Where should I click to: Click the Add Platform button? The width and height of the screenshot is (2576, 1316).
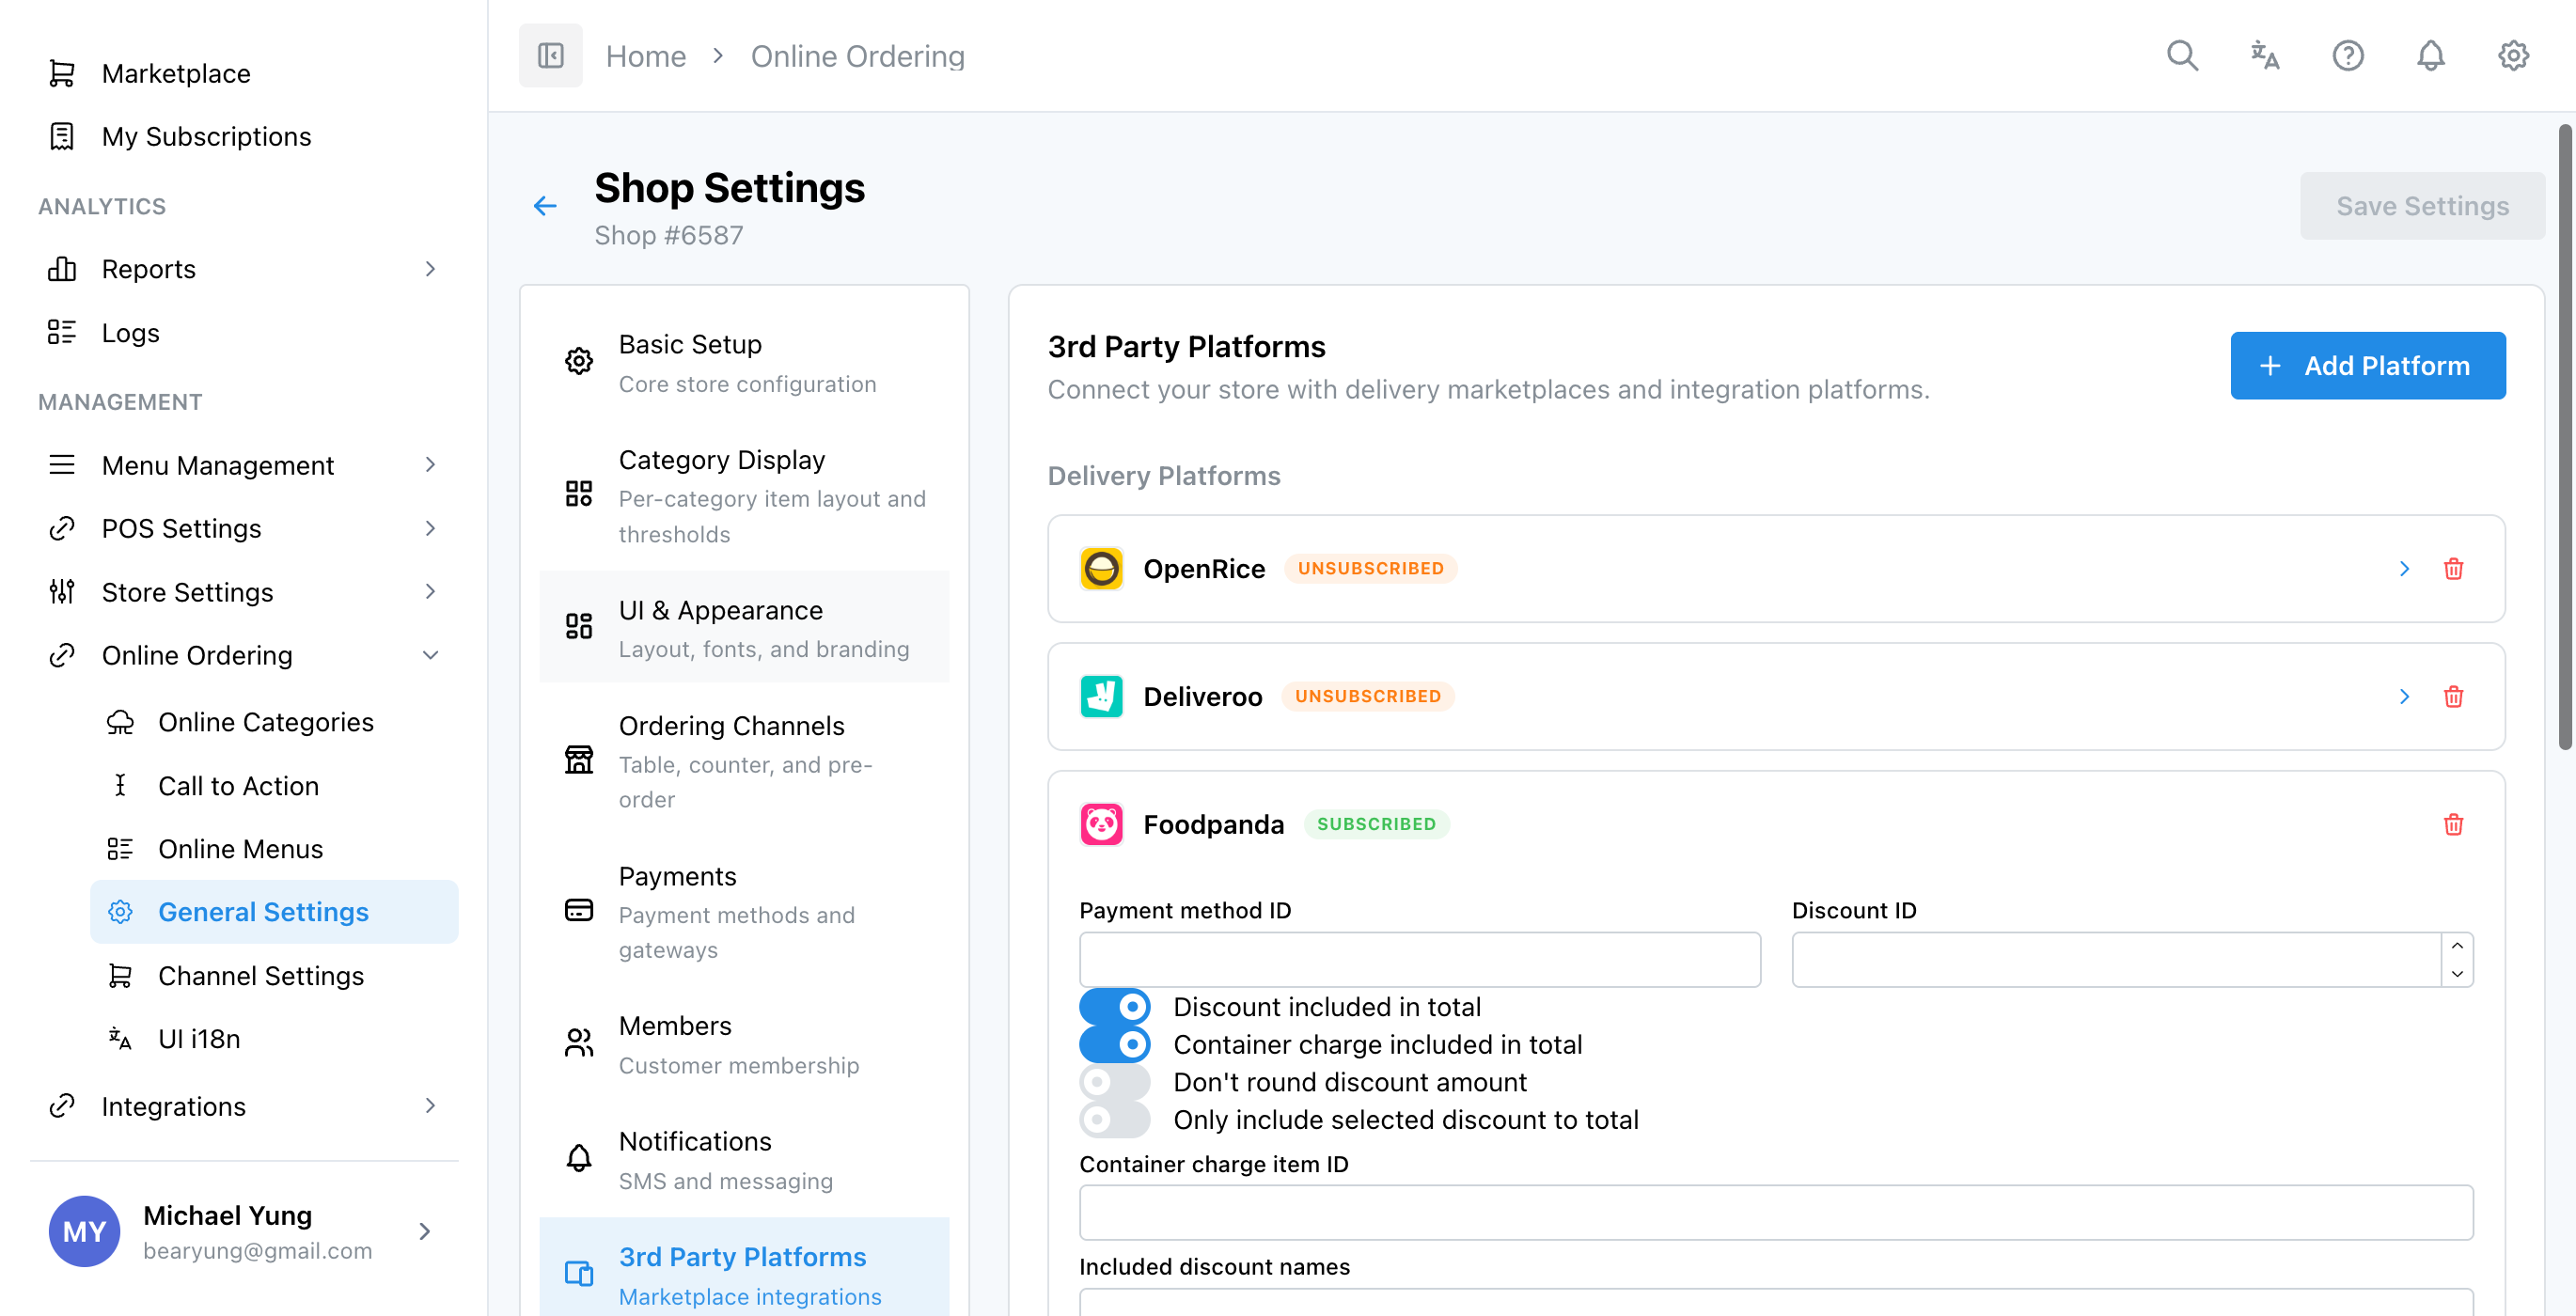(x=2368, y=365)
